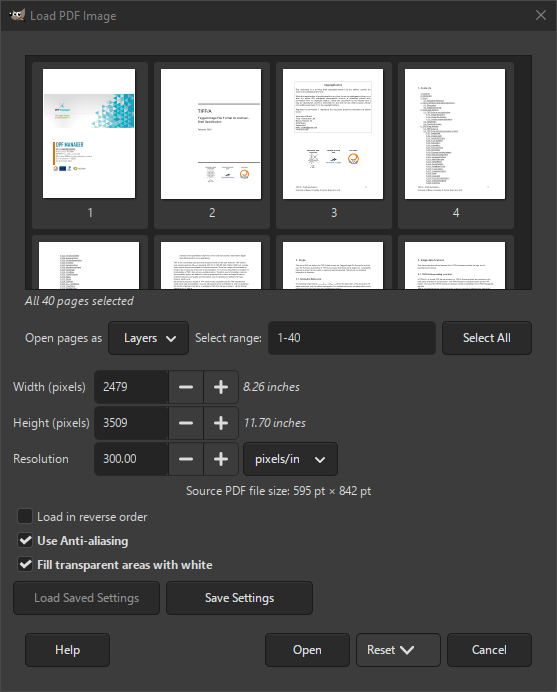Select page 2 thumbnail
The height and width of the screenshot is (692, 557).
tap(212, 145)
